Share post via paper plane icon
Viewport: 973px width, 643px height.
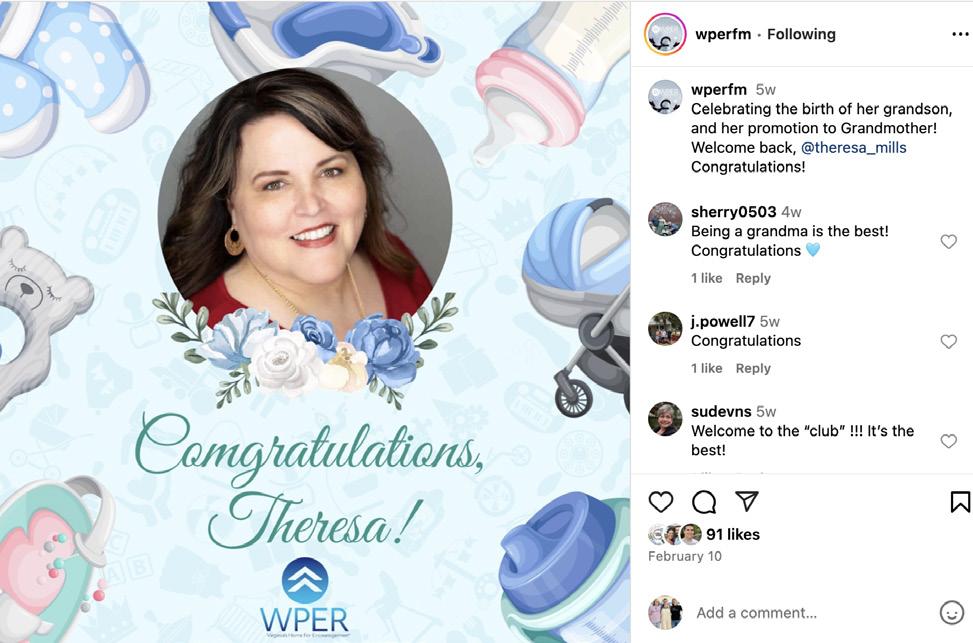[747, 501]
